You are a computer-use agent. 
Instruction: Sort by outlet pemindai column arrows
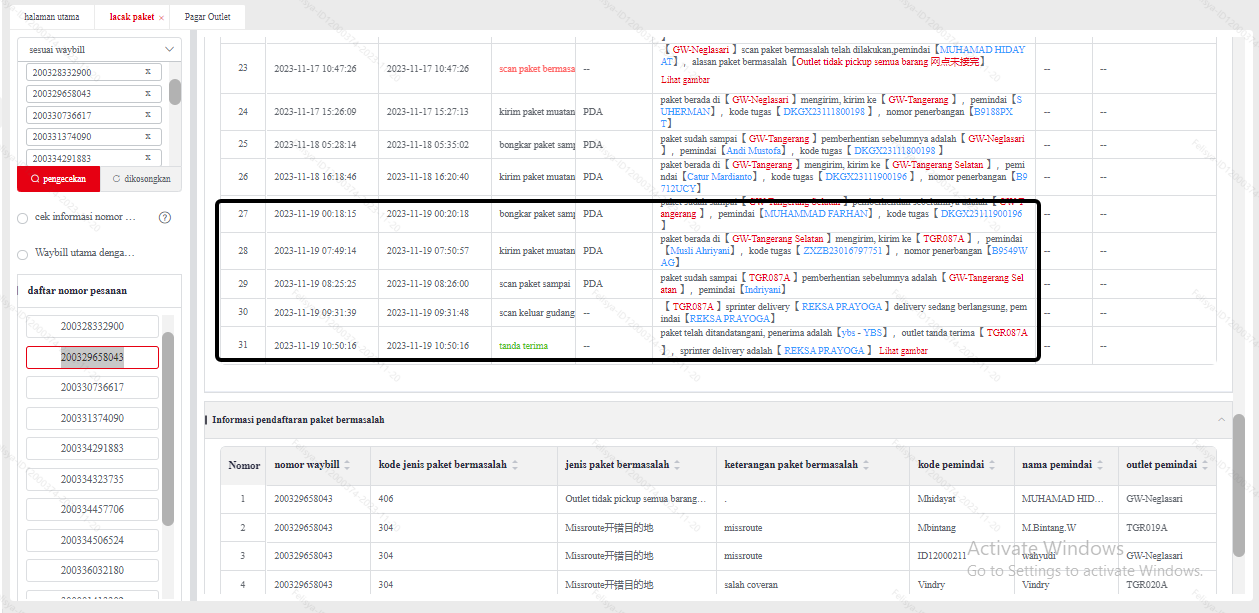point(1206,465)
